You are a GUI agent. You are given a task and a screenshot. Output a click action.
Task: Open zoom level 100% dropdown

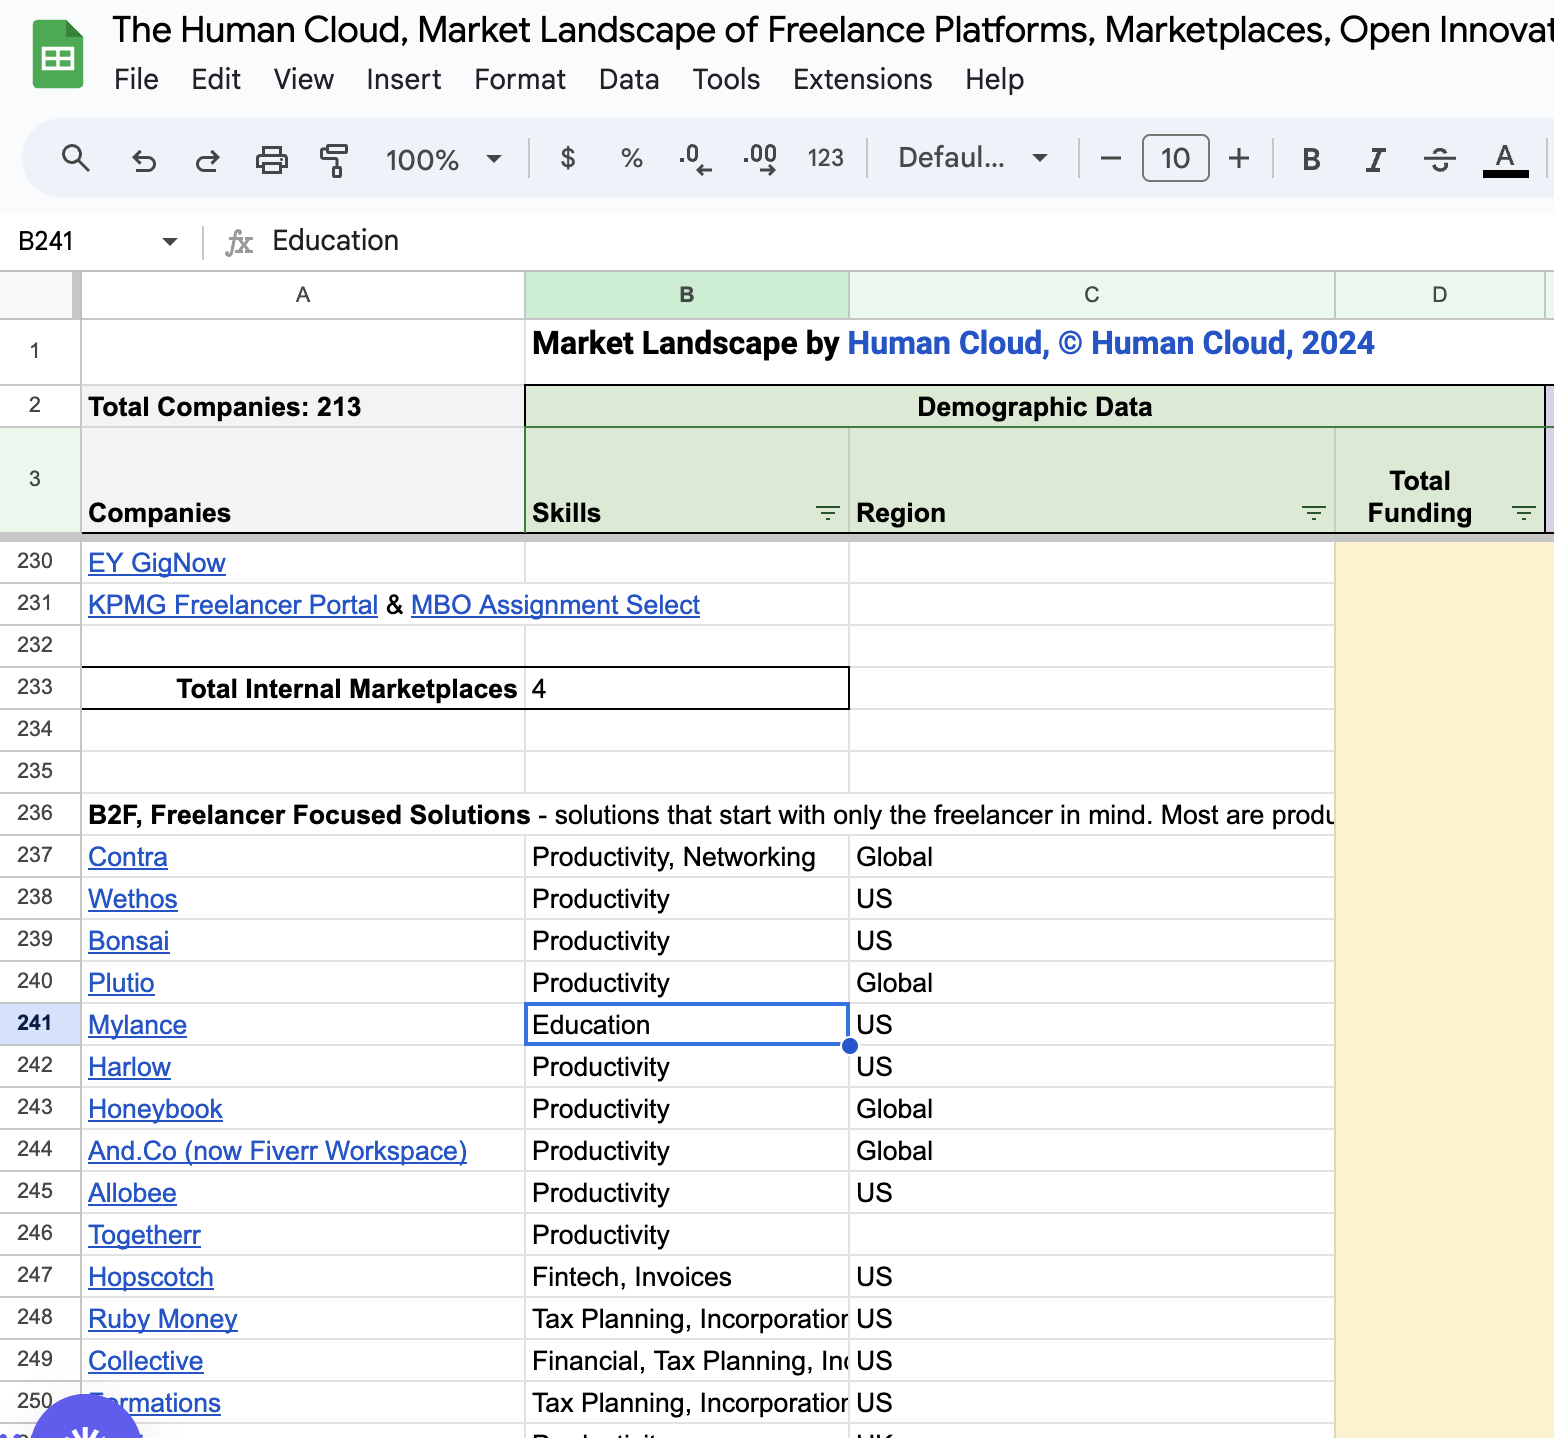[443, 159]
